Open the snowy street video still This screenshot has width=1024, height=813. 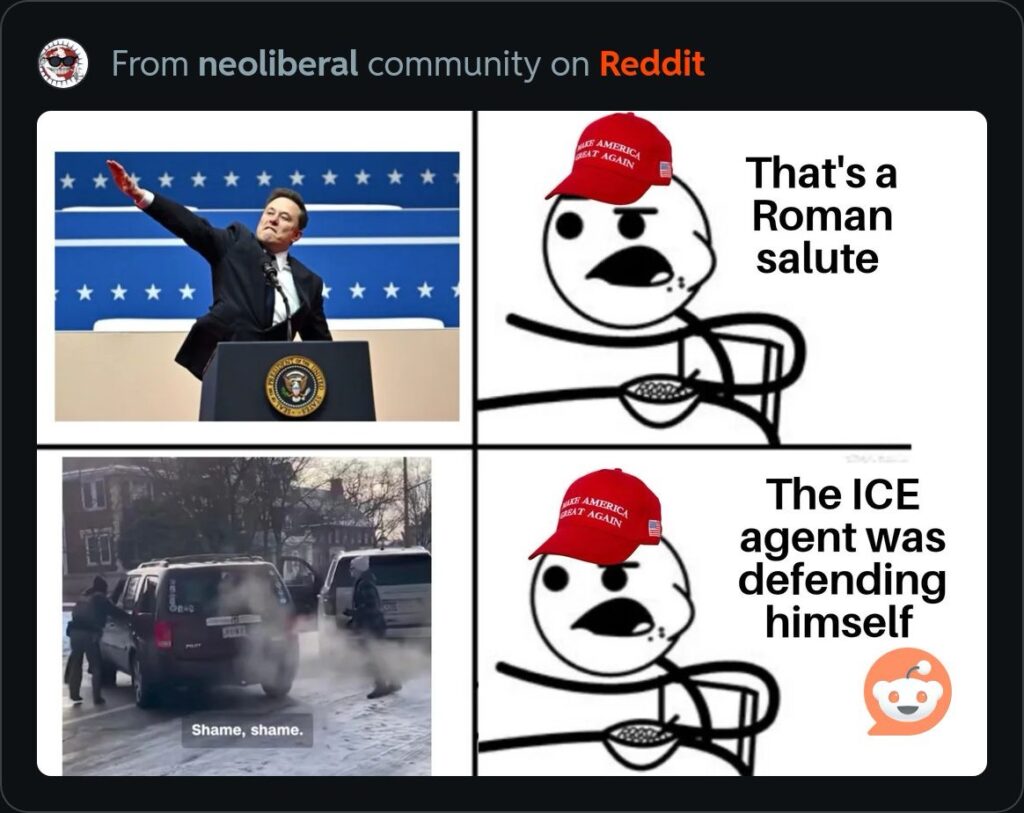pyautogui.click(x=246, y=616)
